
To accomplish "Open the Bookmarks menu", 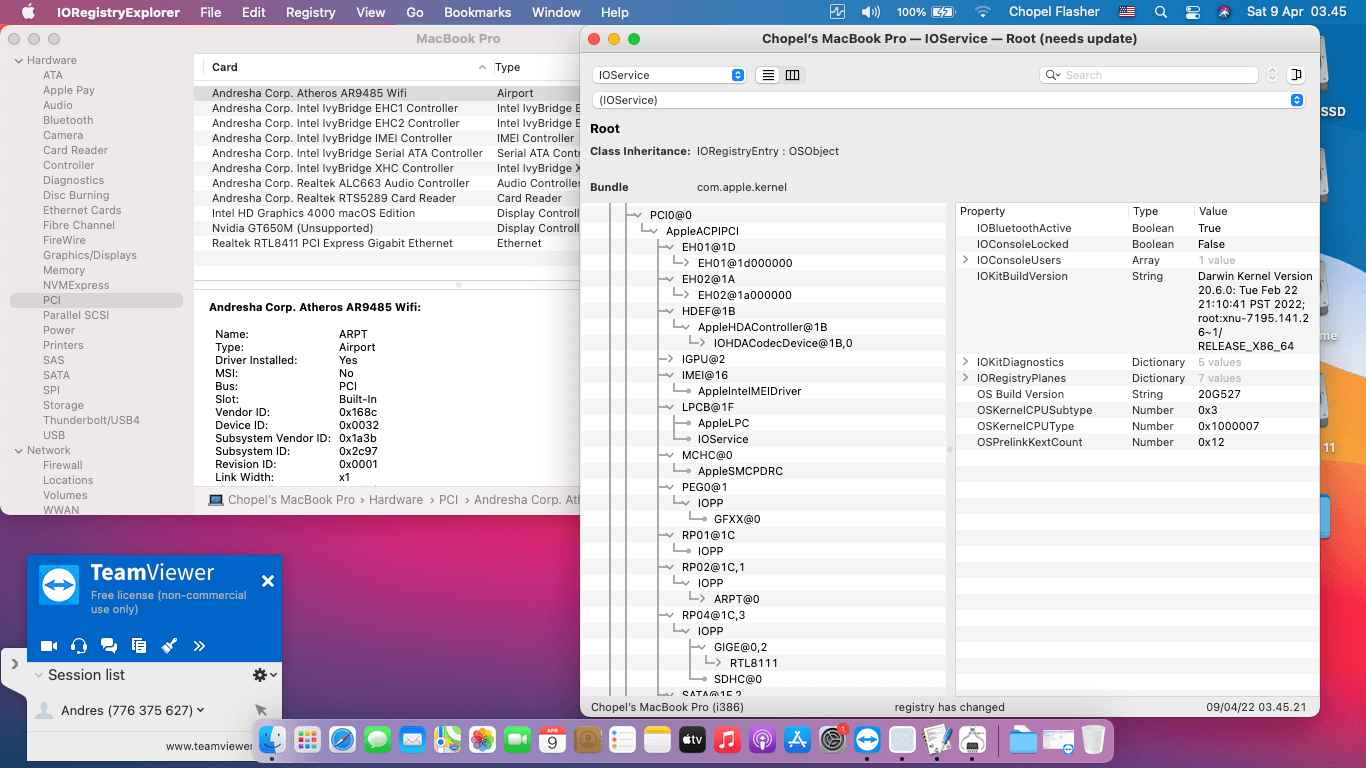I will click(x=477, y=12).
